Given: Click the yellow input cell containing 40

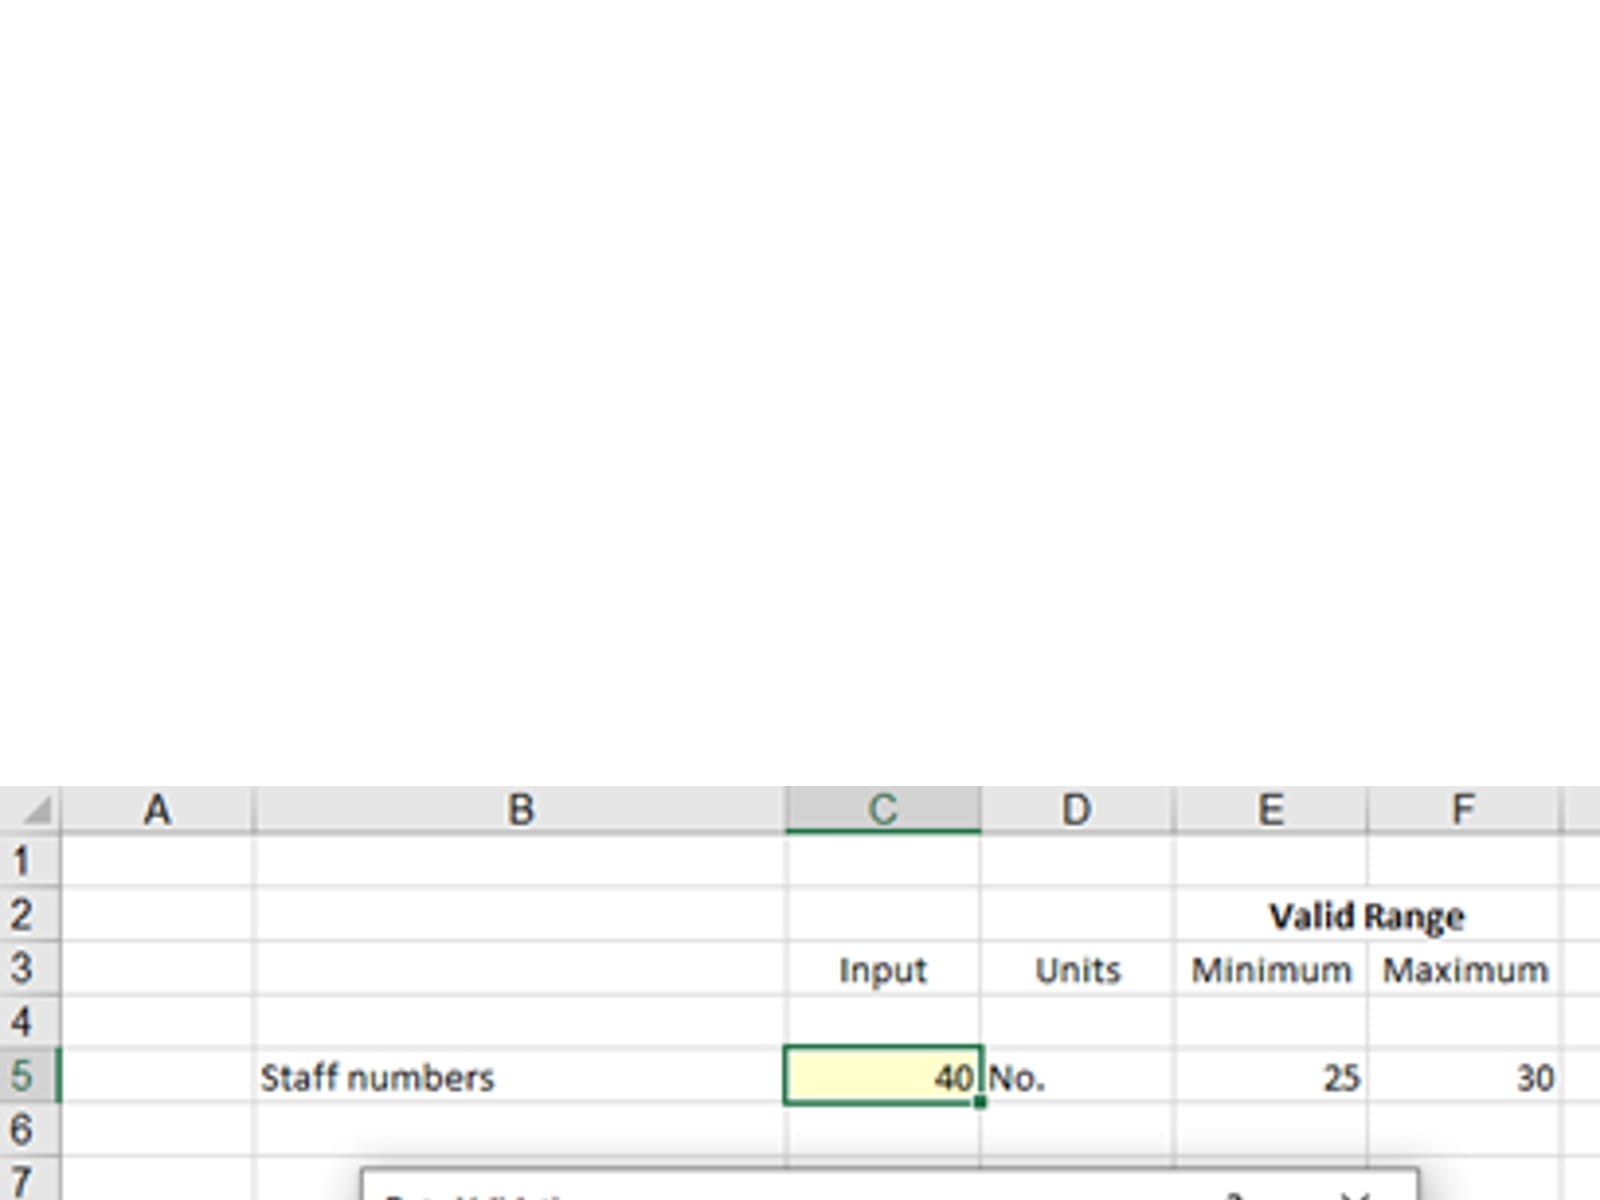Looking at the screenshot, I should tap(882, 1076).
